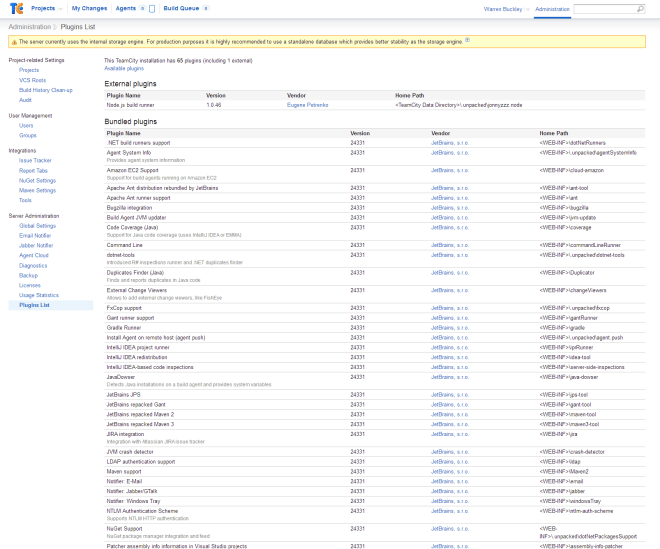Open Issue Tracker integrations

coord(35,161)
